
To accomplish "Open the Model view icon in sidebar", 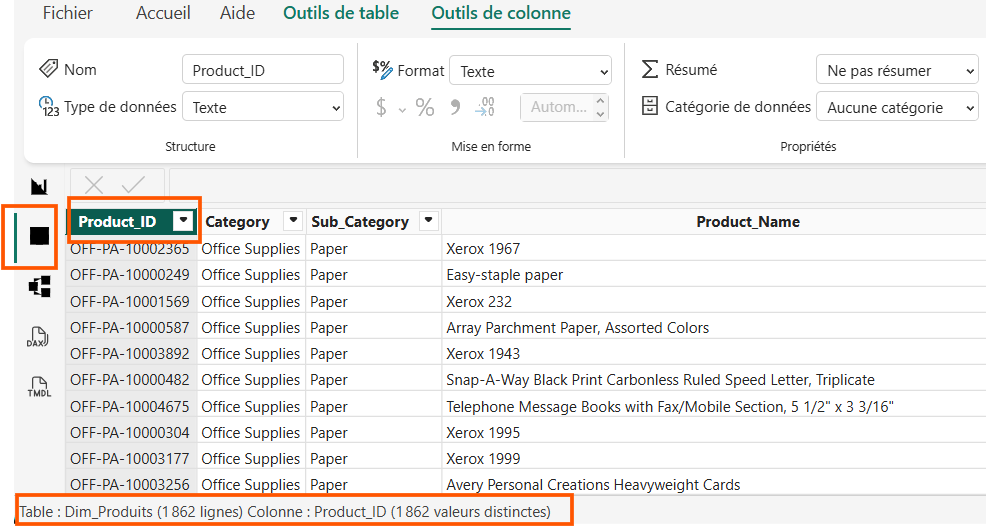I will point(39,287).
